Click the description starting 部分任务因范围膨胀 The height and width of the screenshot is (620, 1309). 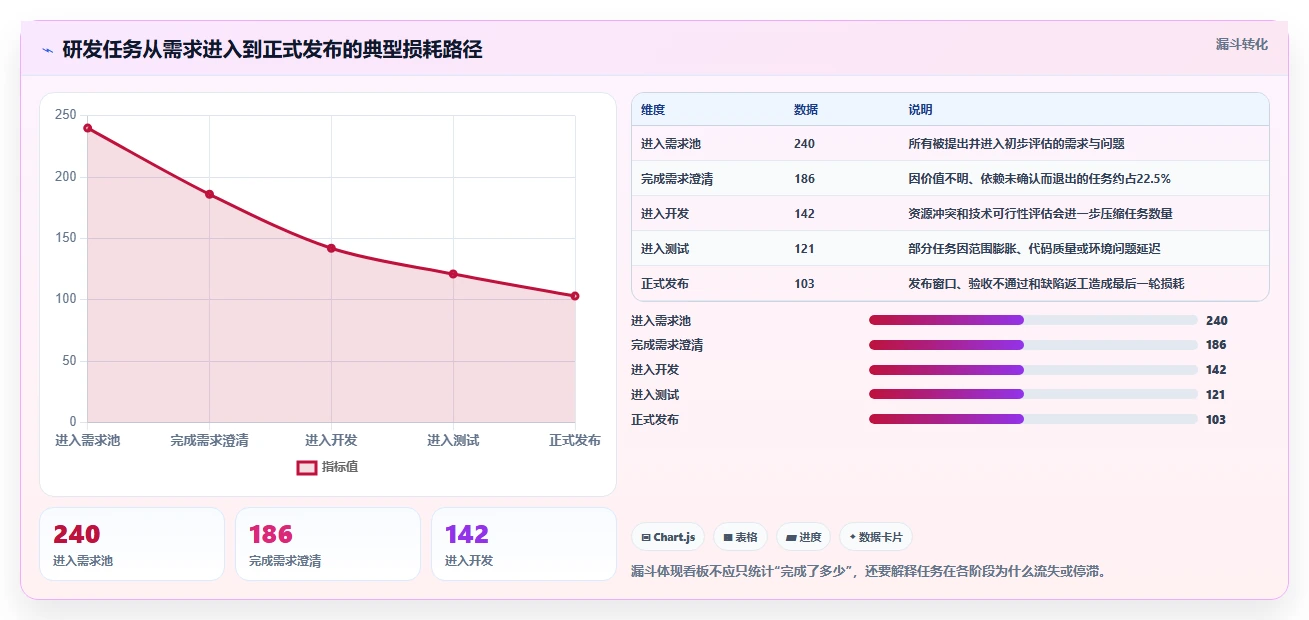[x=1034, y=249]
